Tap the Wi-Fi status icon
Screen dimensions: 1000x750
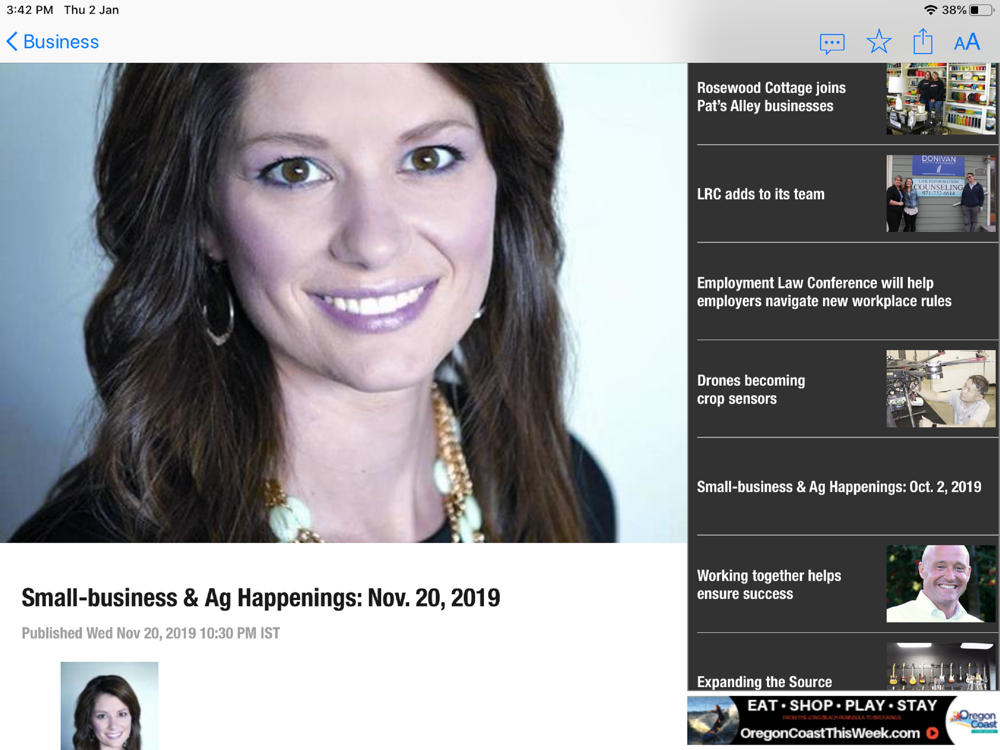931,10
